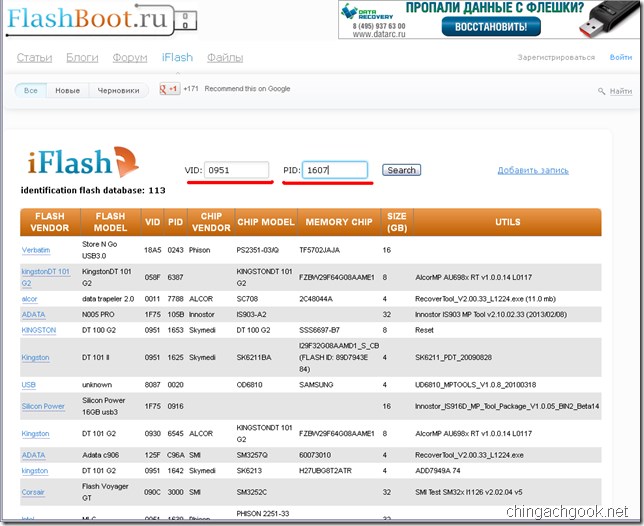The height and width of the screenshot is (526, 644).
Task: Click the iFlash logo image
Action: tap(83, 162)
